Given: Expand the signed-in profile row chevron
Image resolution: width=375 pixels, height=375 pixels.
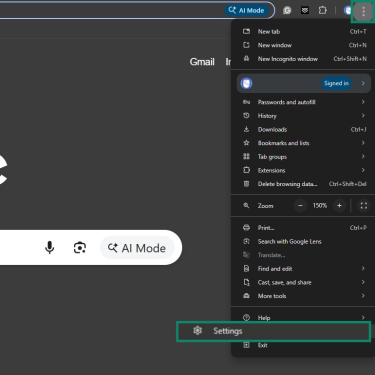Looking at the screenshot, I should [363, 83].
